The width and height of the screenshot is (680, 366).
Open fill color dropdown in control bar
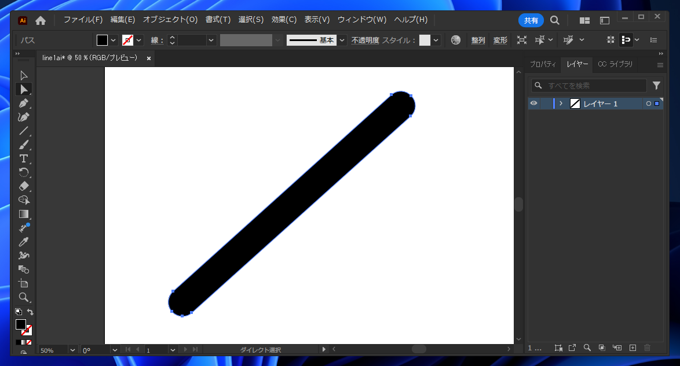[x=113, y=40]
